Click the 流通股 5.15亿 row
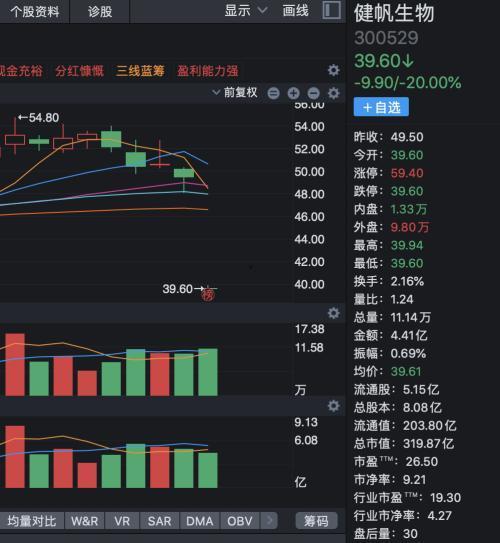 396,389
